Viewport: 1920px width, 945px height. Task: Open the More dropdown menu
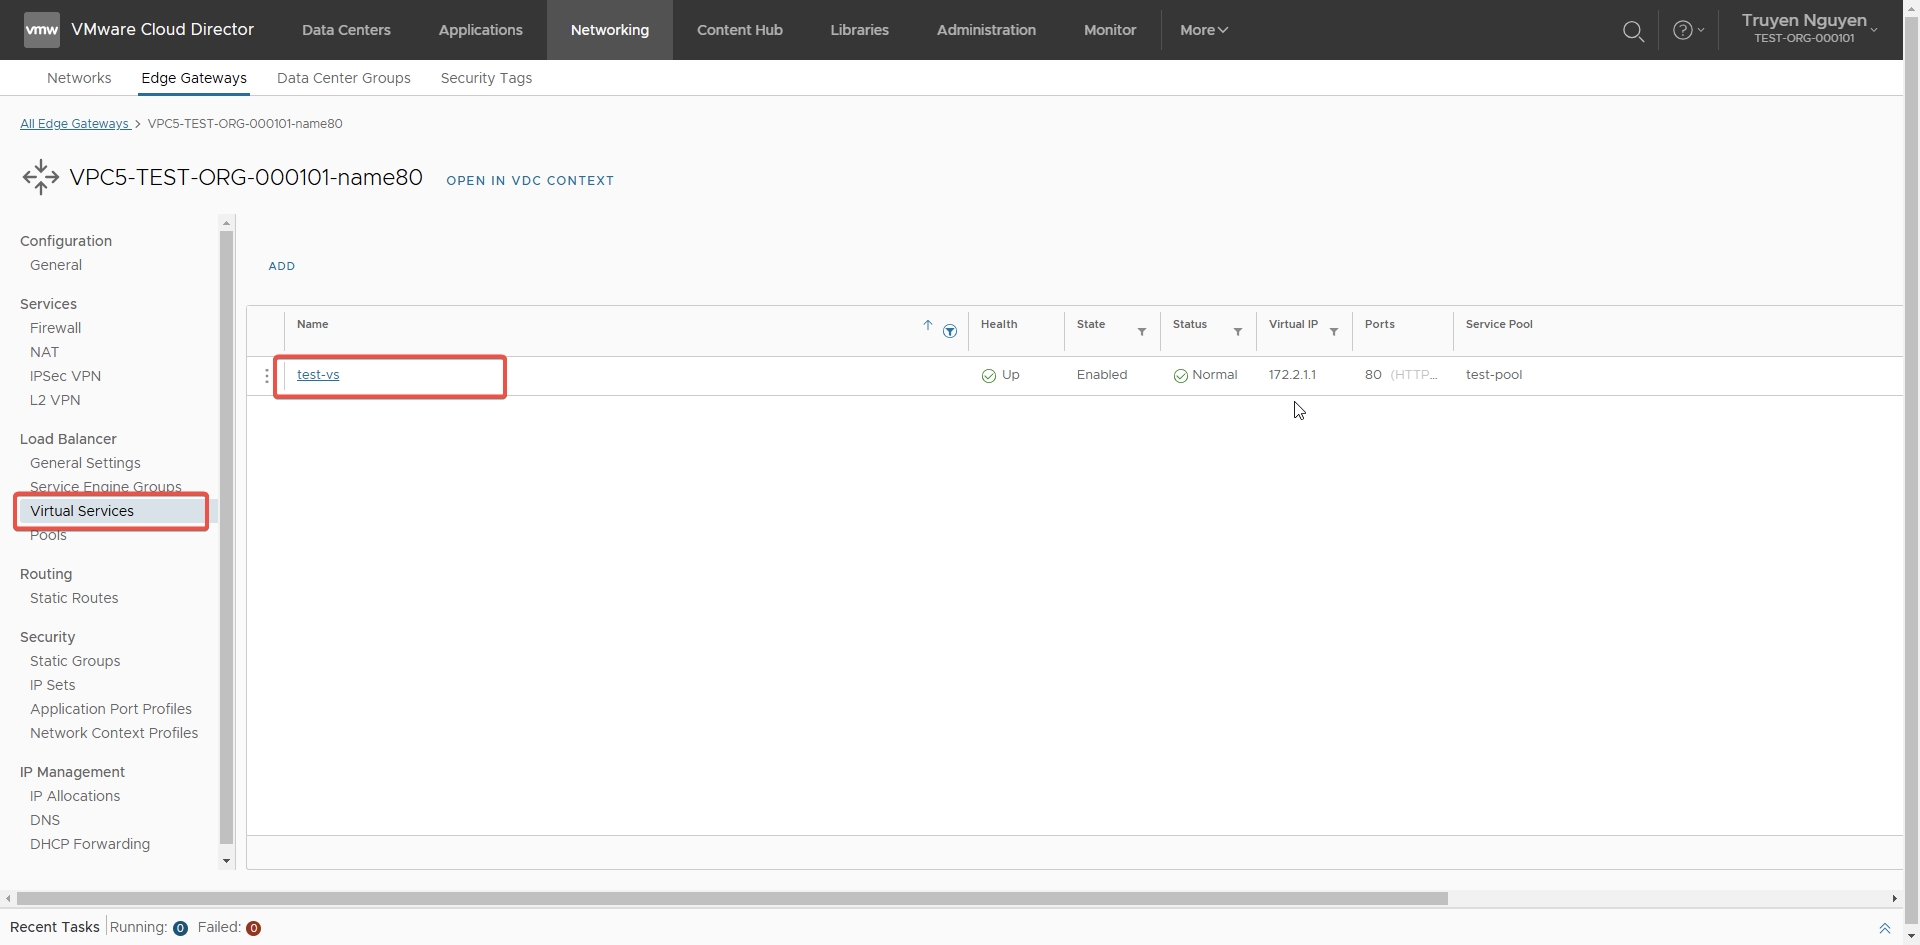click(1203, 30)
